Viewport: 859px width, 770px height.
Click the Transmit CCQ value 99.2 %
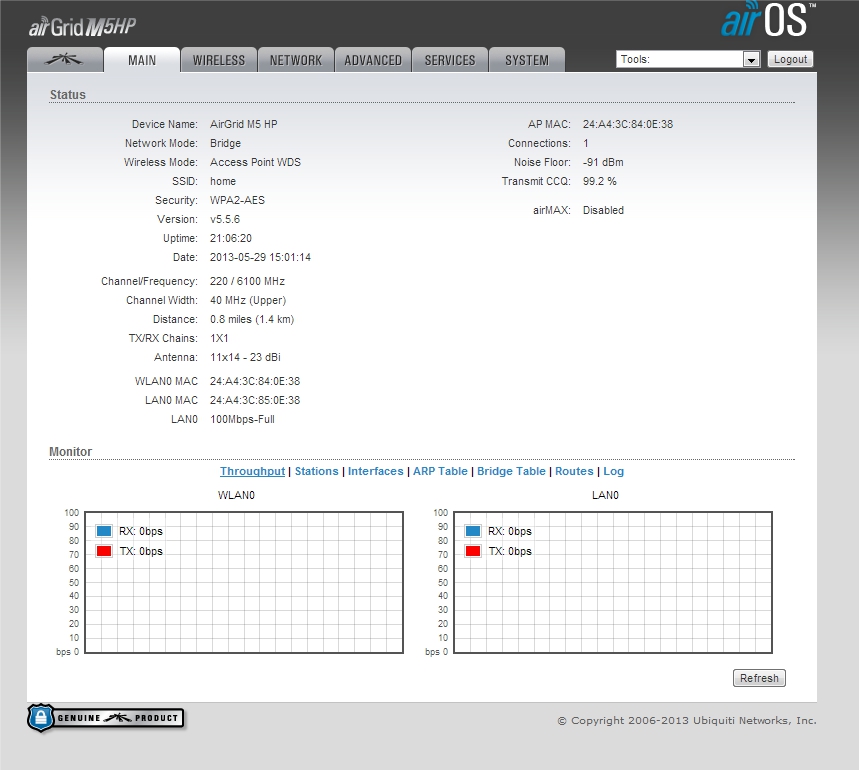(x=600, y=181)
